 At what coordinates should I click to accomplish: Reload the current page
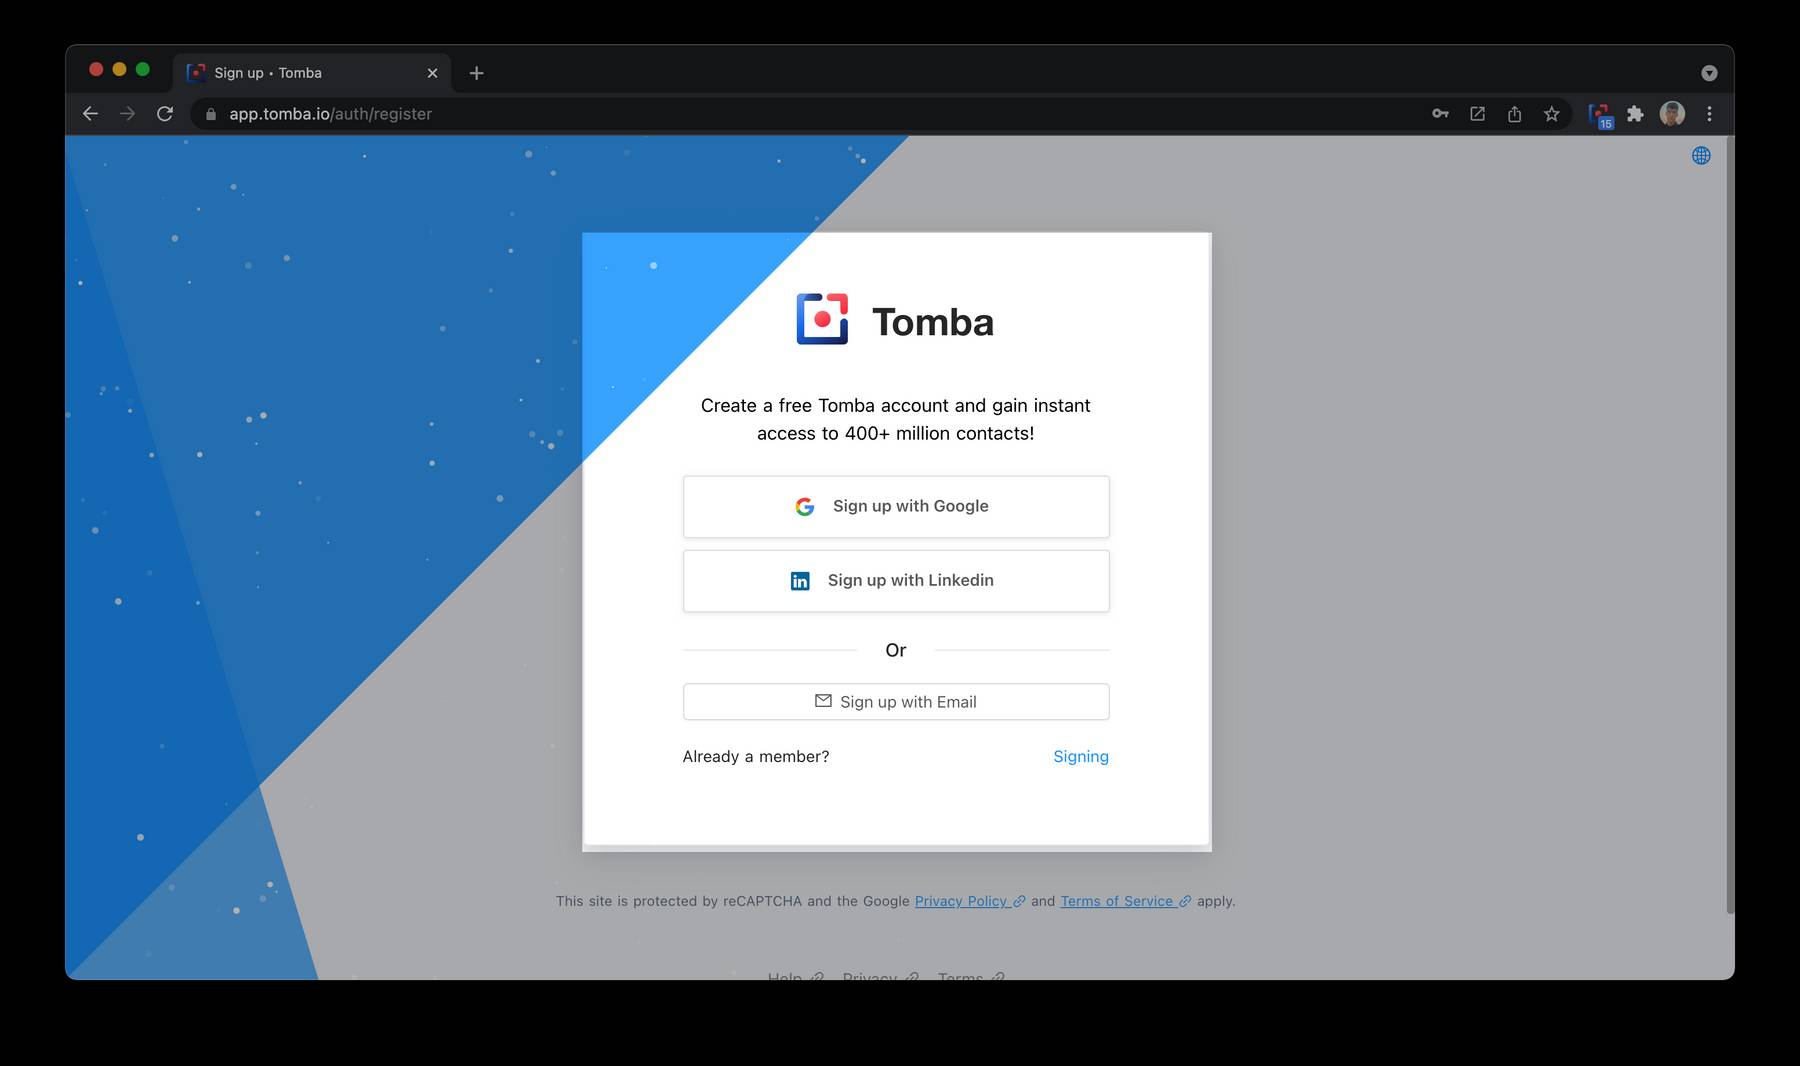(165, 114)
